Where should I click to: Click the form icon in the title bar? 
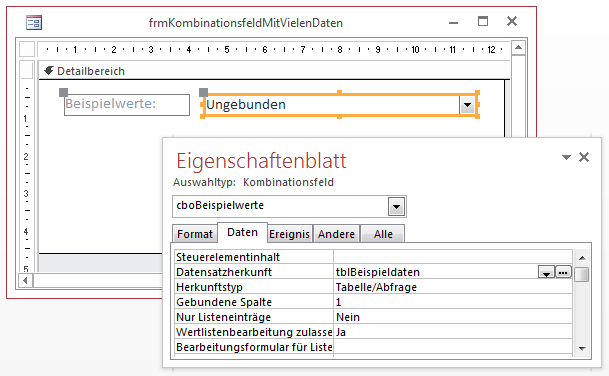click(x=34, y=23)
